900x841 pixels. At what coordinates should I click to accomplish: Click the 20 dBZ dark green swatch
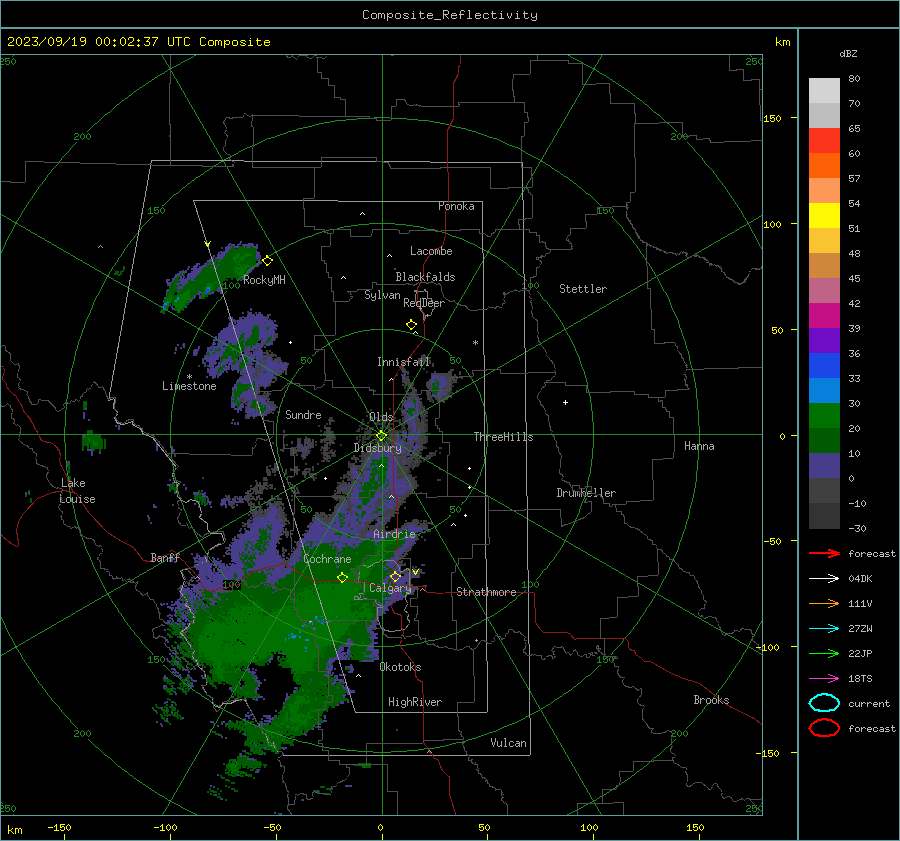(824, 441)
